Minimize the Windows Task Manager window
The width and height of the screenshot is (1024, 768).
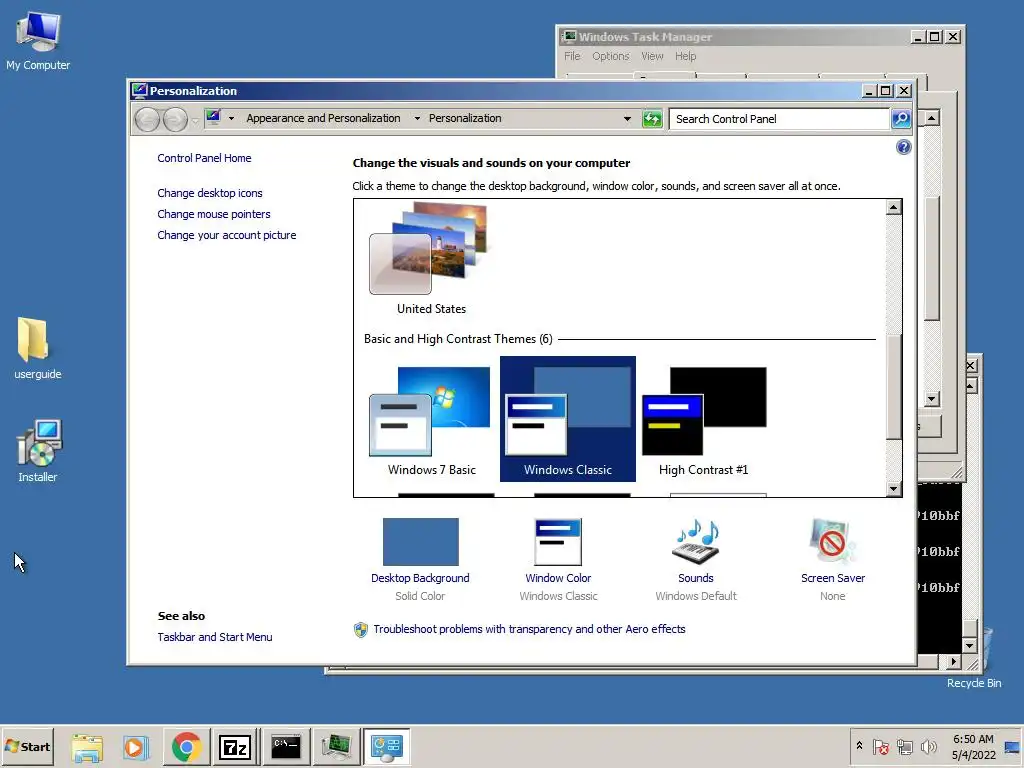pyautogui.click(x=918, y=37)
